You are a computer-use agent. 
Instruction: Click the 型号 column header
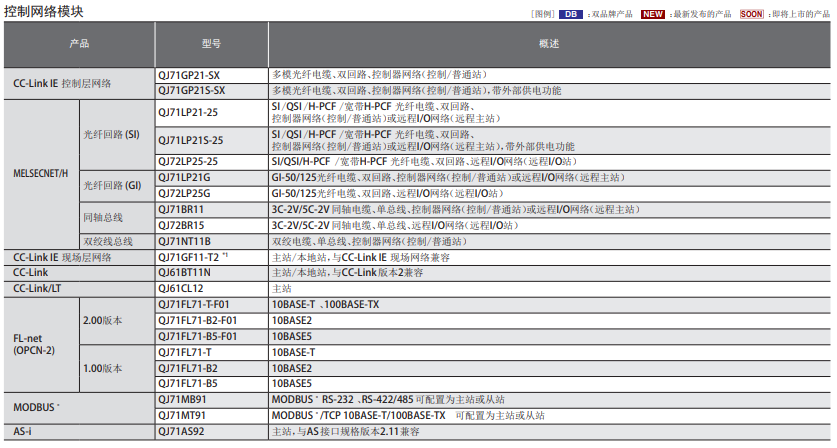(x=211, y=44)
